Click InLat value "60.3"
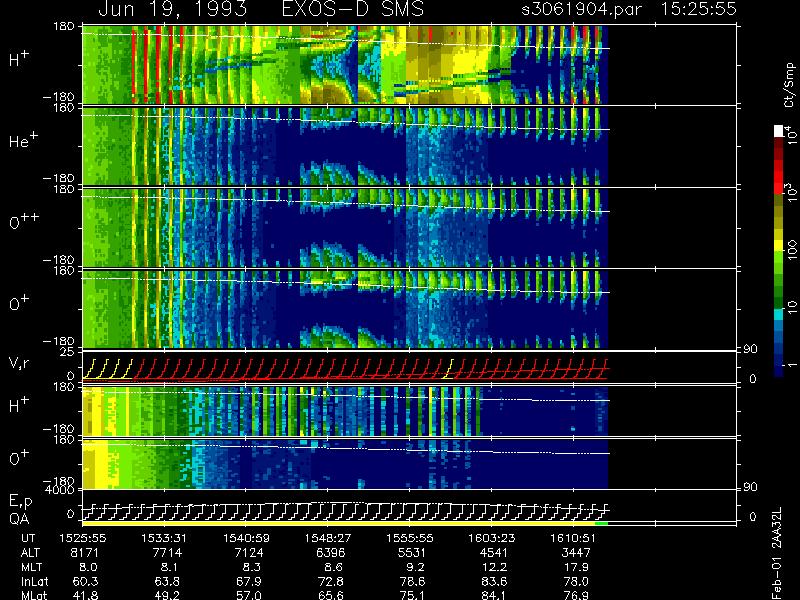 [85, 582]
